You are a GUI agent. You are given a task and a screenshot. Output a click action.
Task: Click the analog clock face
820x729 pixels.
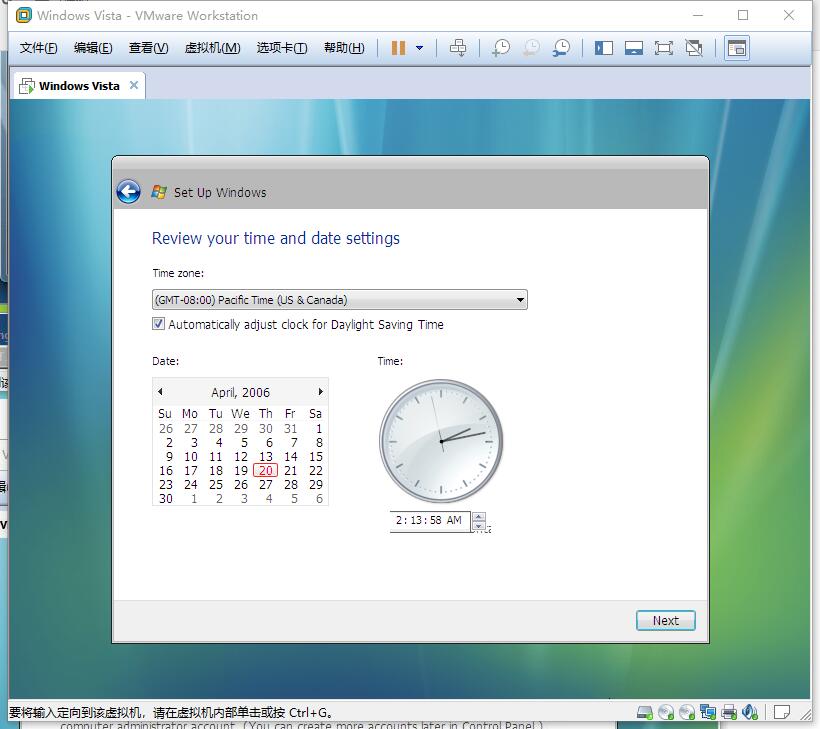[x=441, y=441]
